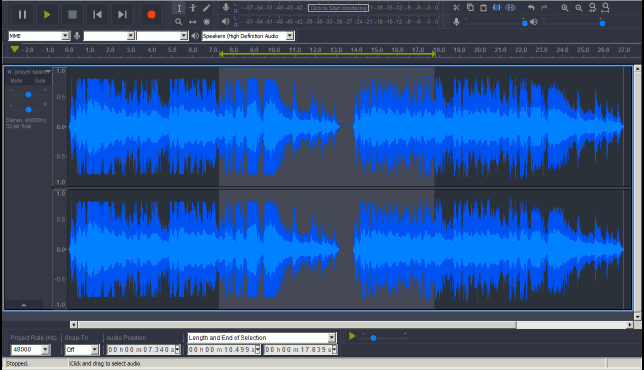Image resolution: width=644 pixels, height=370 pixels.
Task: Click the Copy icon
Action: point(470,8)
